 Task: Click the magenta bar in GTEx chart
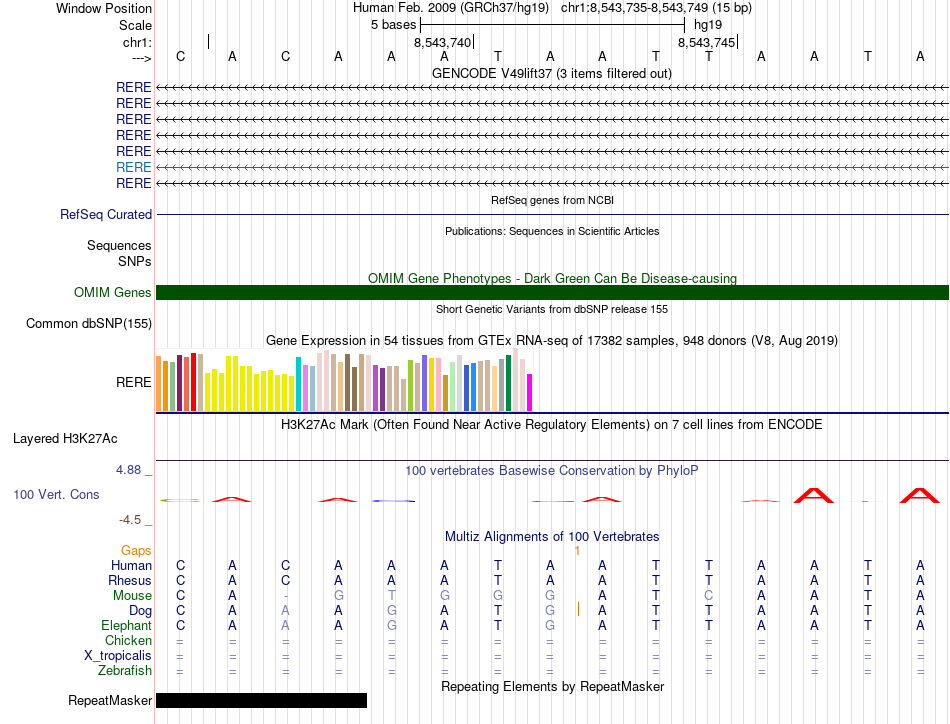point(529,393)
